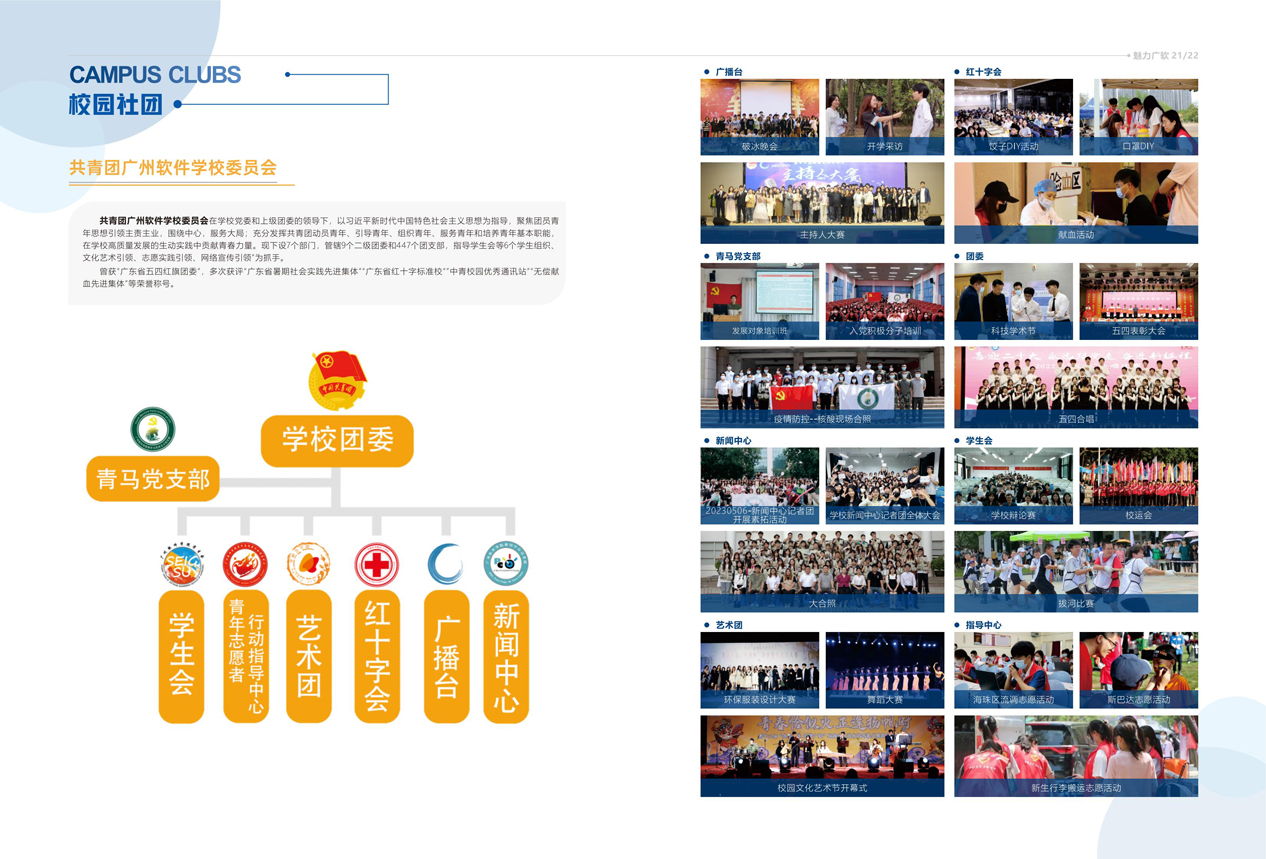The width and height of the screenshot is (1266, 859).
Task: Click the 指导中心 photo section heading
Action: [984, 625]
